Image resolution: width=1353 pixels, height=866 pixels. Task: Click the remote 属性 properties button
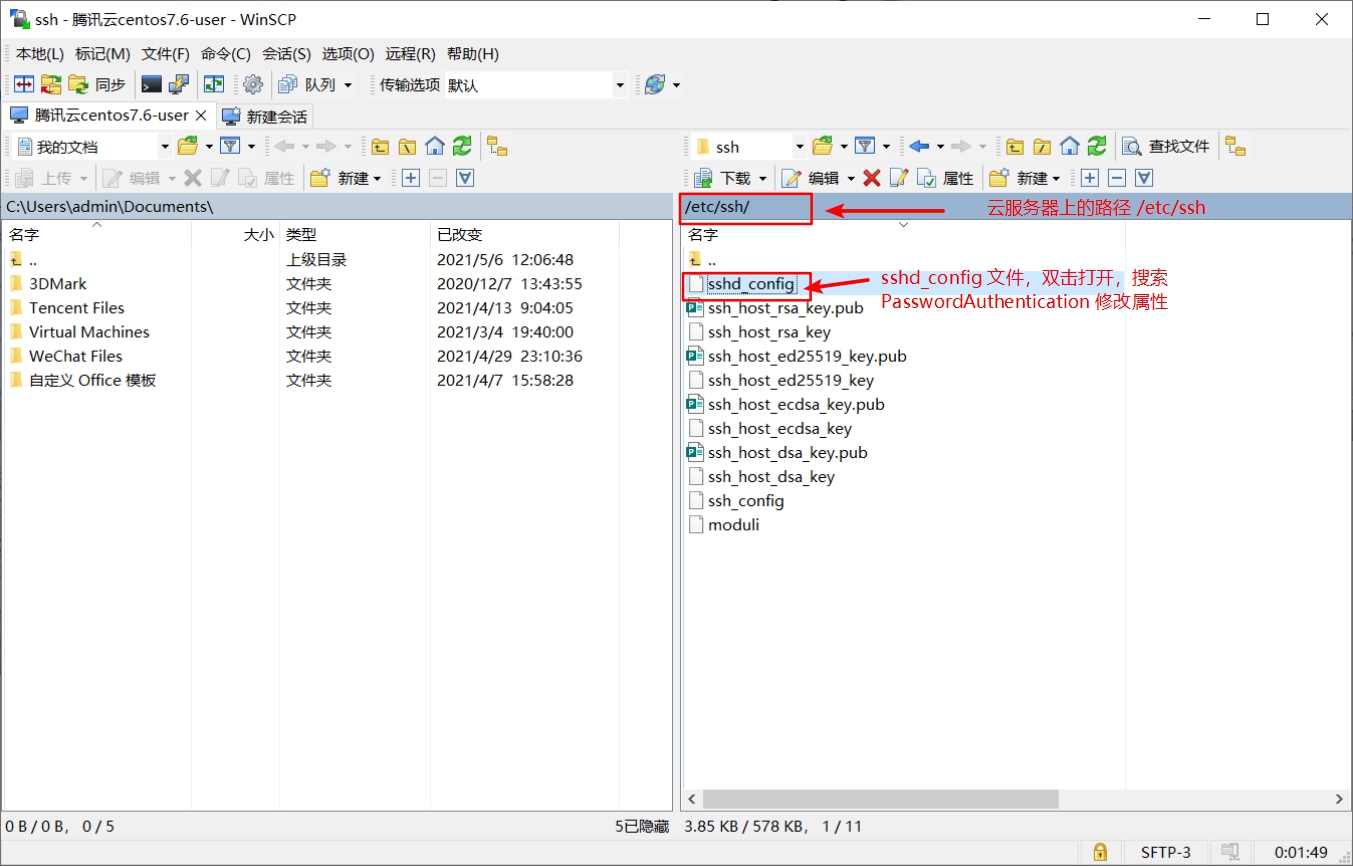coord(946,178)
